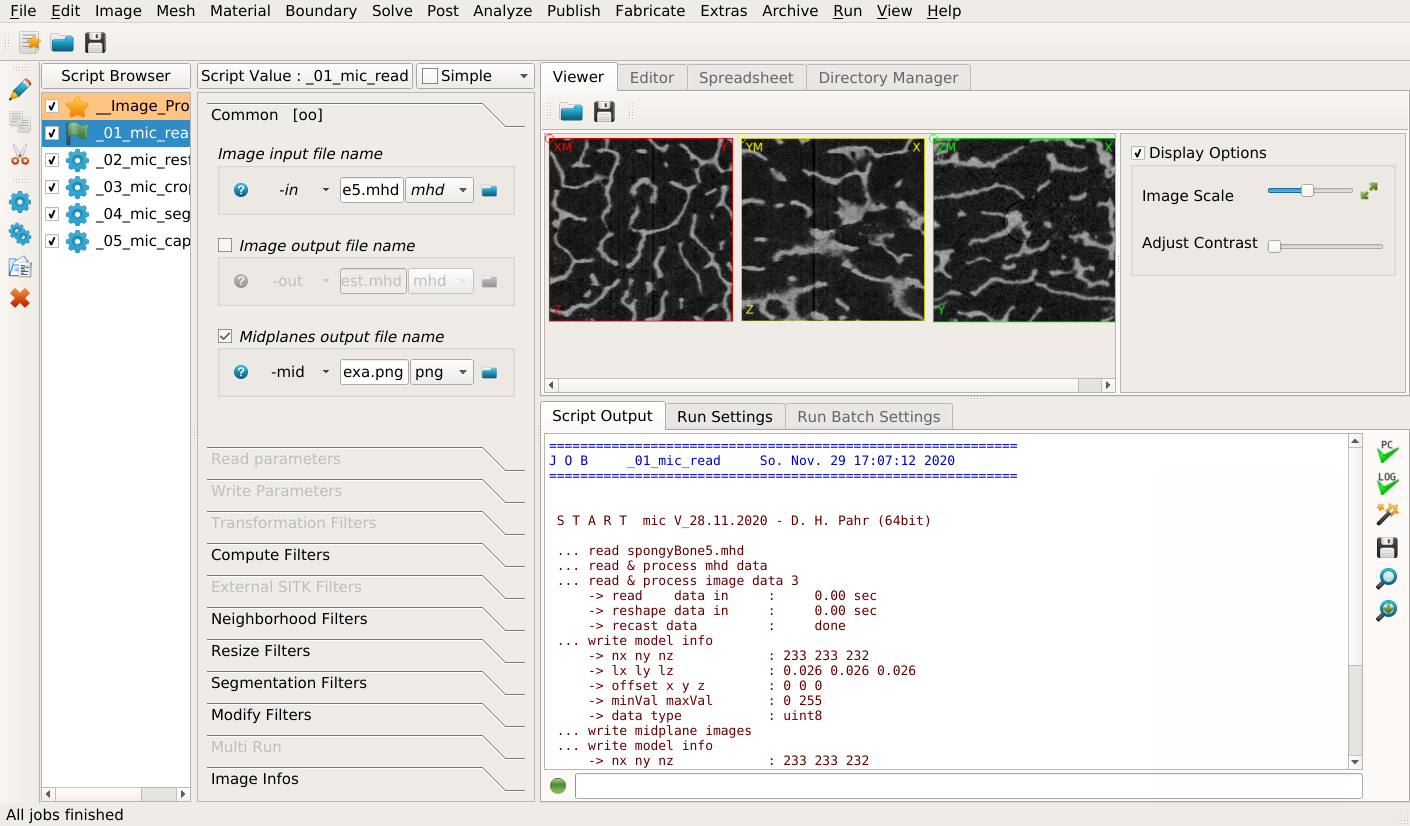The width and height of the screenshot is (1410, 826).
Task: Open the -in option dropdown
Action: [x=326, y=190]
